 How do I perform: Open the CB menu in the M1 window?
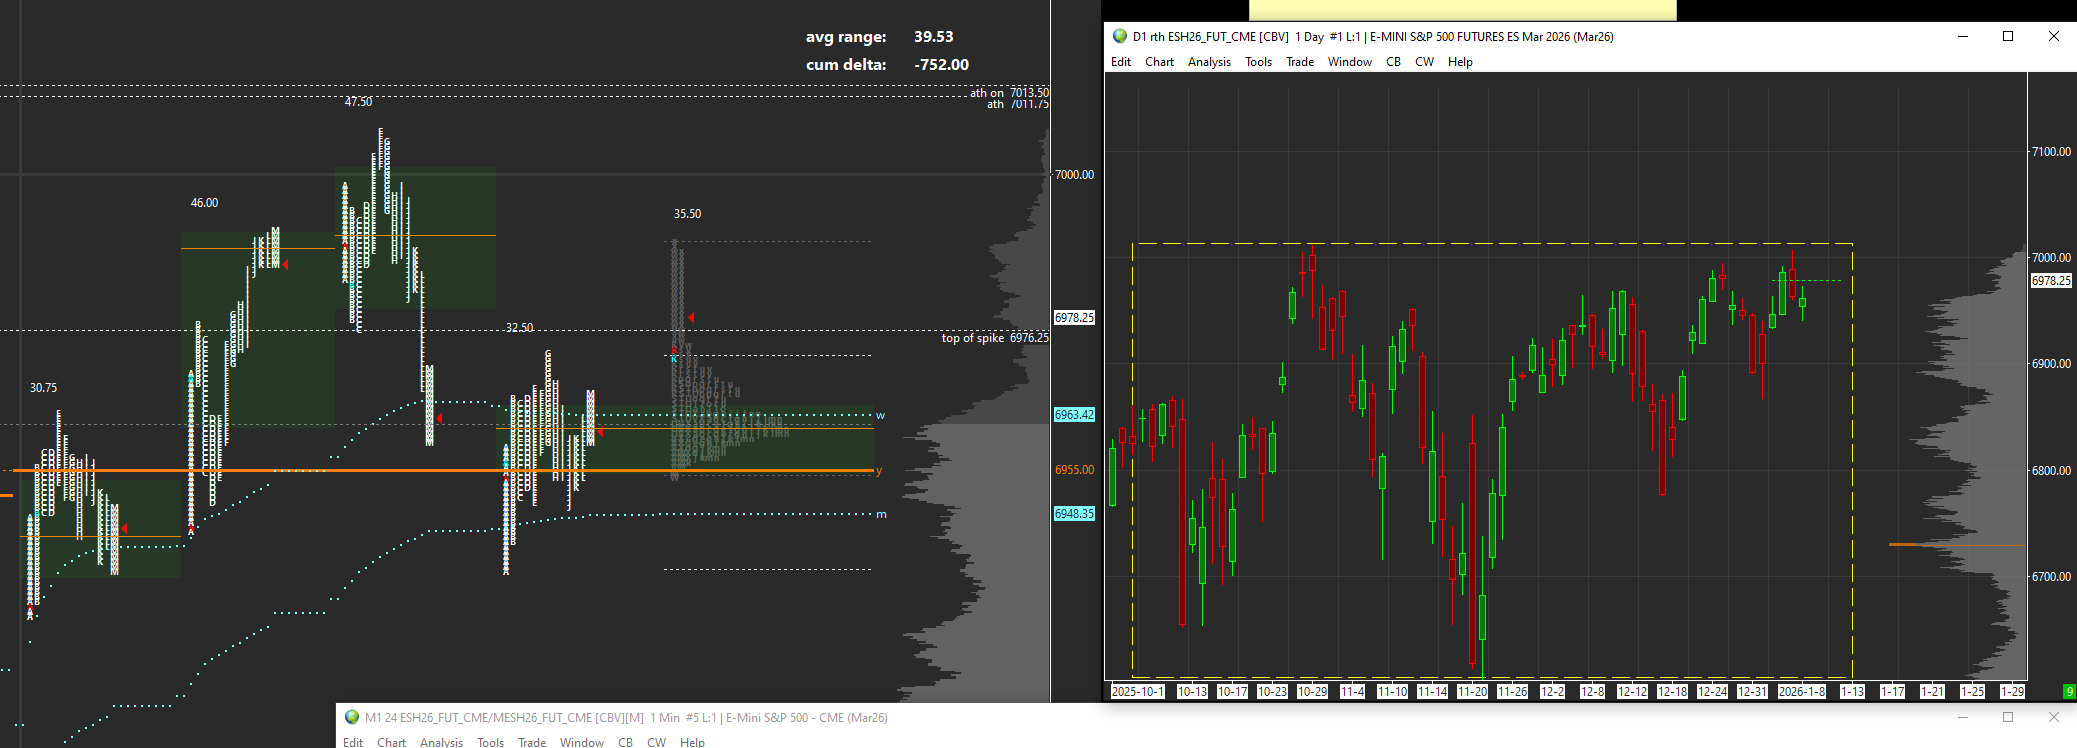(625, 742)
